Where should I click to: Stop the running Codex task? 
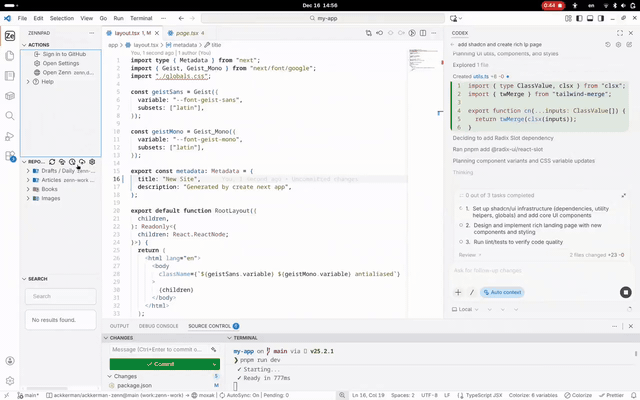tap(625, 292)
